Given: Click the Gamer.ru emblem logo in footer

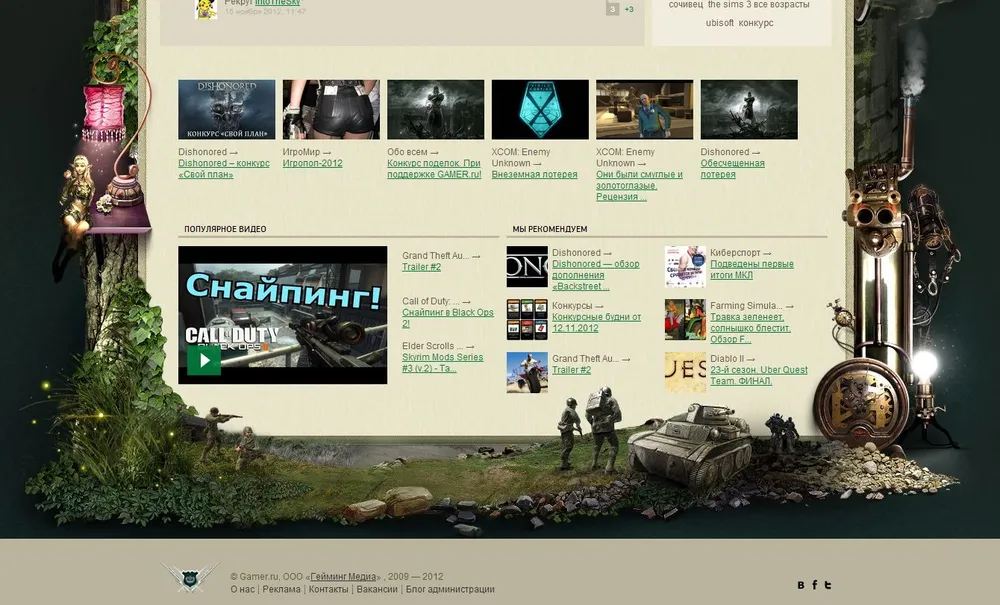Looking at the screenshot, I should (x=190, y=577).
